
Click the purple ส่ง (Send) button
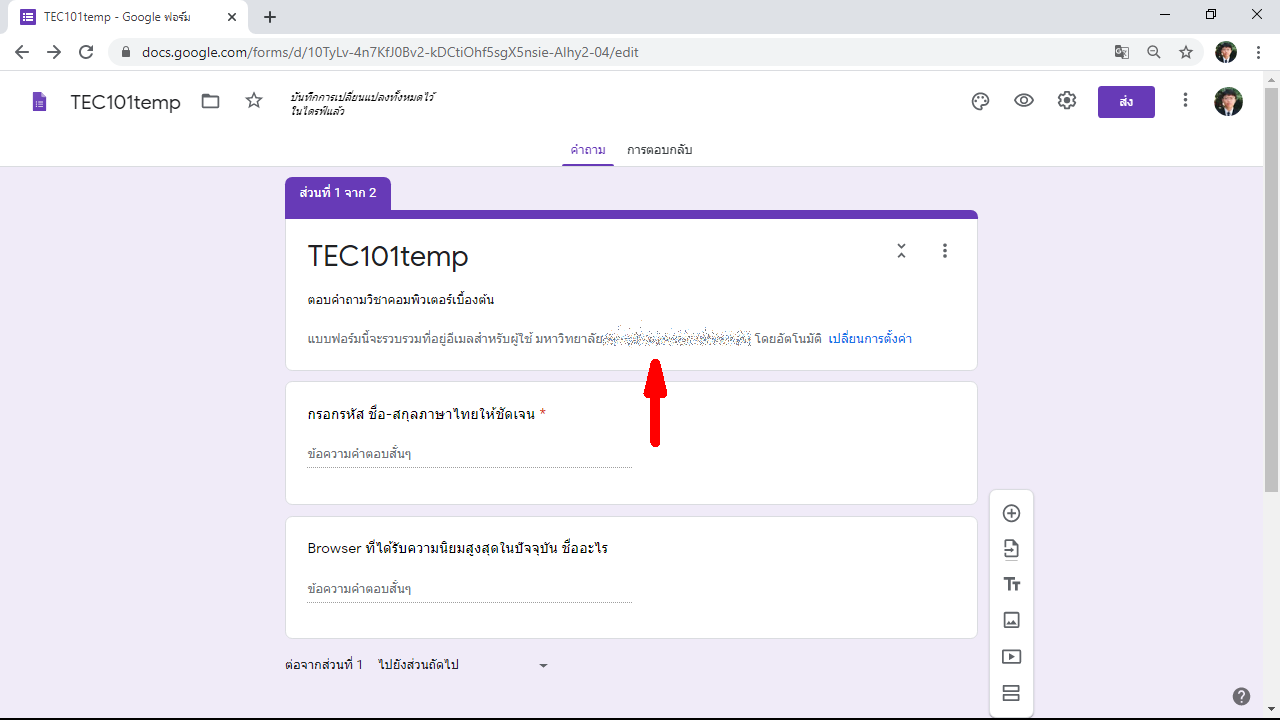[x=1126, y=102]
